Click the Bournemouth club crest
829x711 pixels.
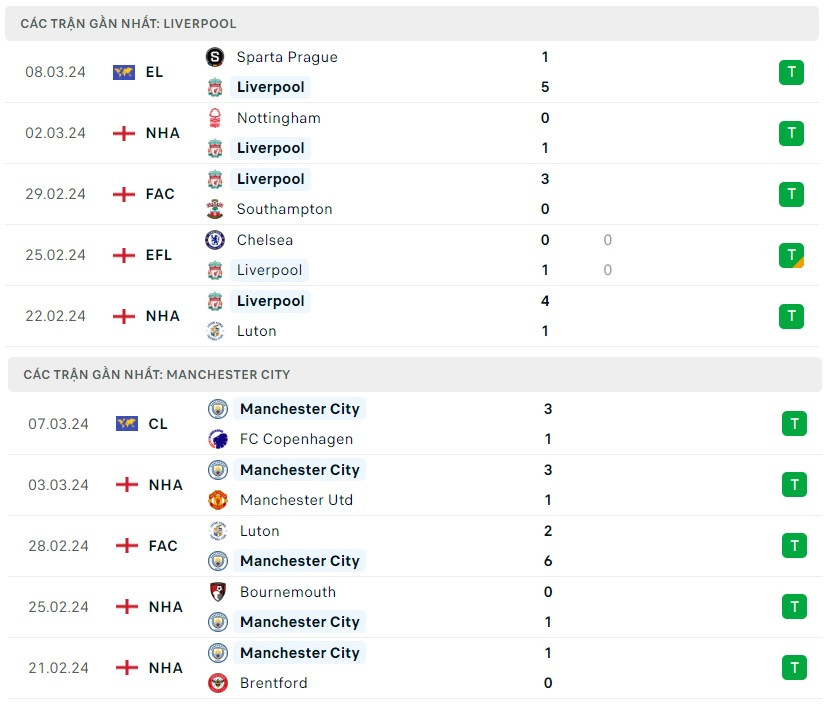tap(218, 592)
